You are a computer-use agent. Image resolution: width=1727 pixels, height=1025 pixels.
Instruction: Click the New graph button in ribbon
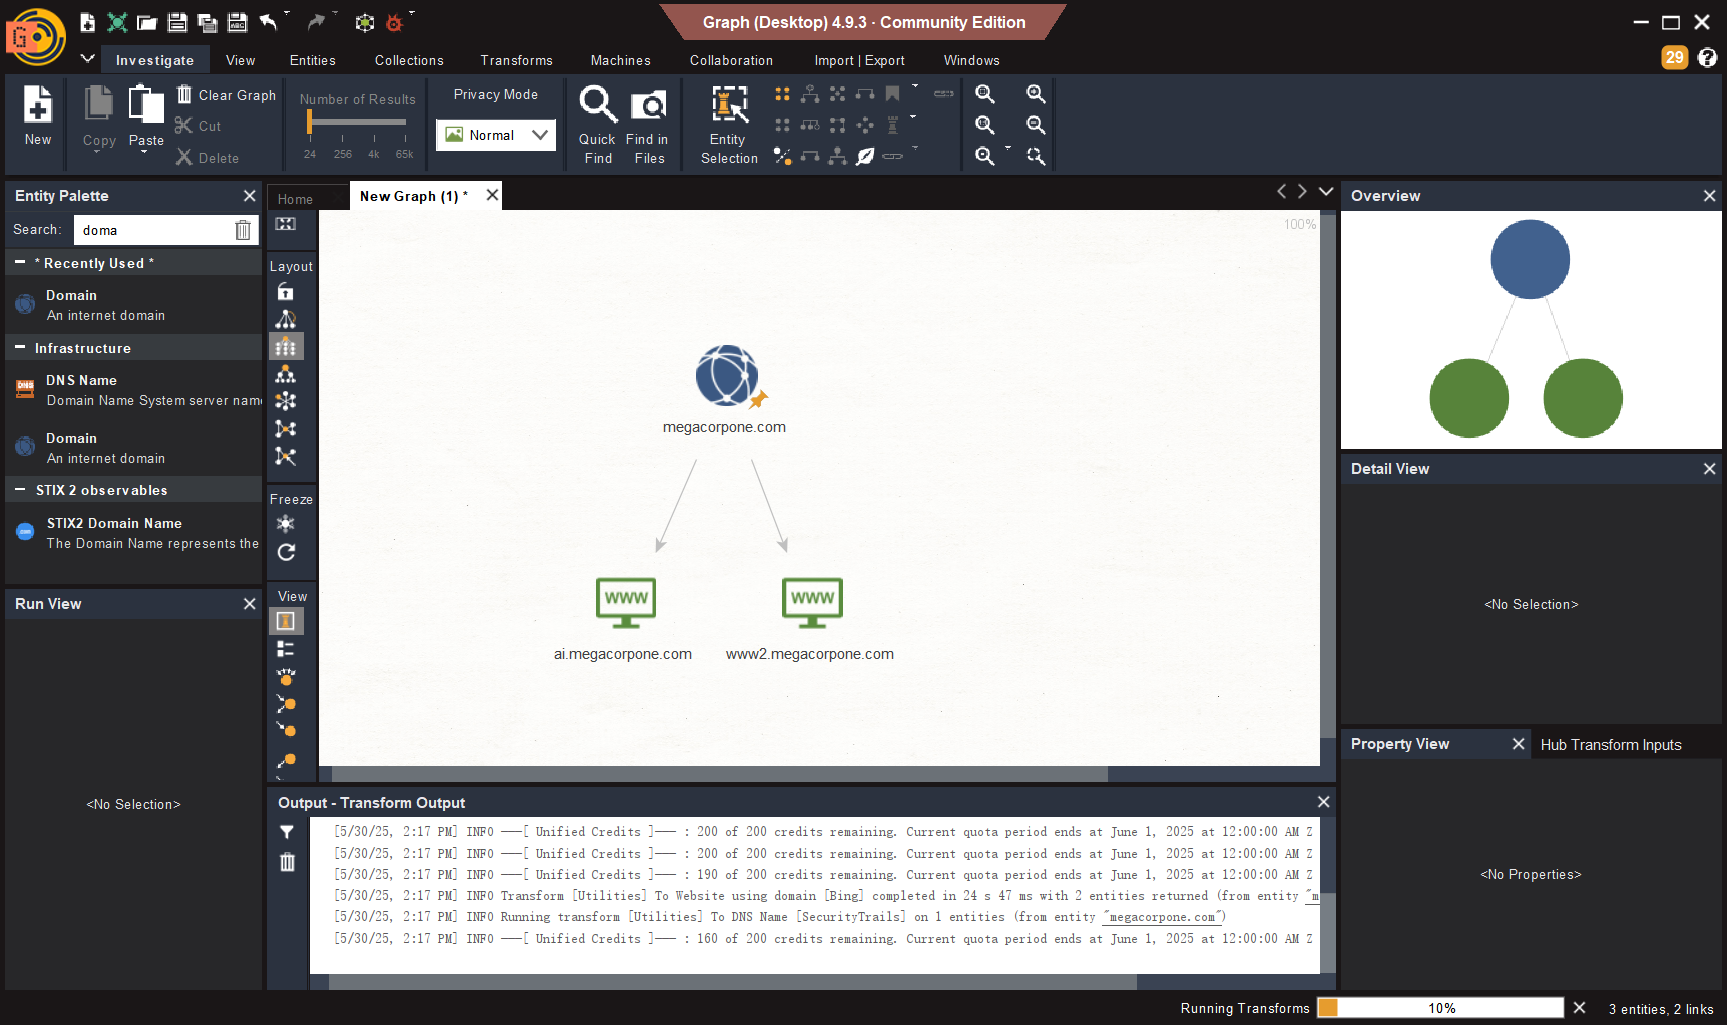coord(38,117)
